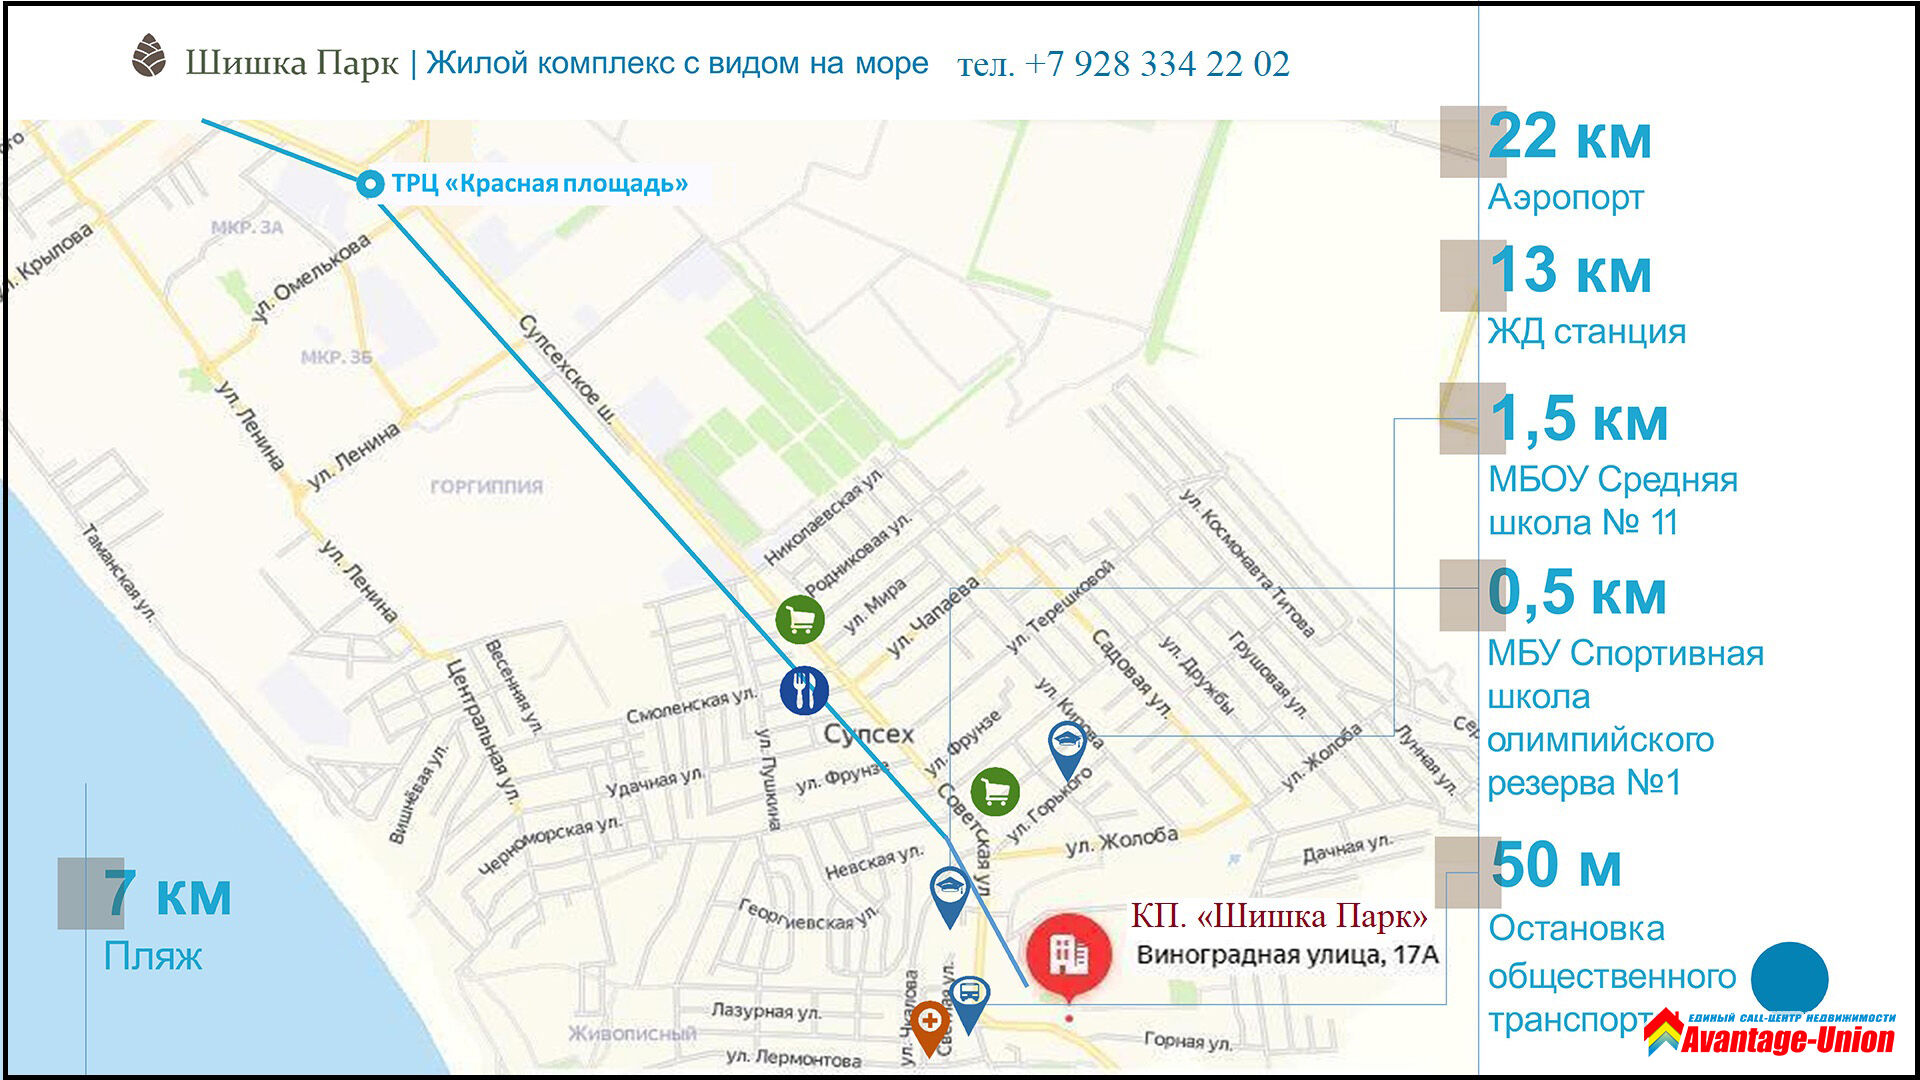Screen dimensions: 1920x1080
Task: Click the 50 м Остановка транспорта label
Action: (x=1612, y=938)
